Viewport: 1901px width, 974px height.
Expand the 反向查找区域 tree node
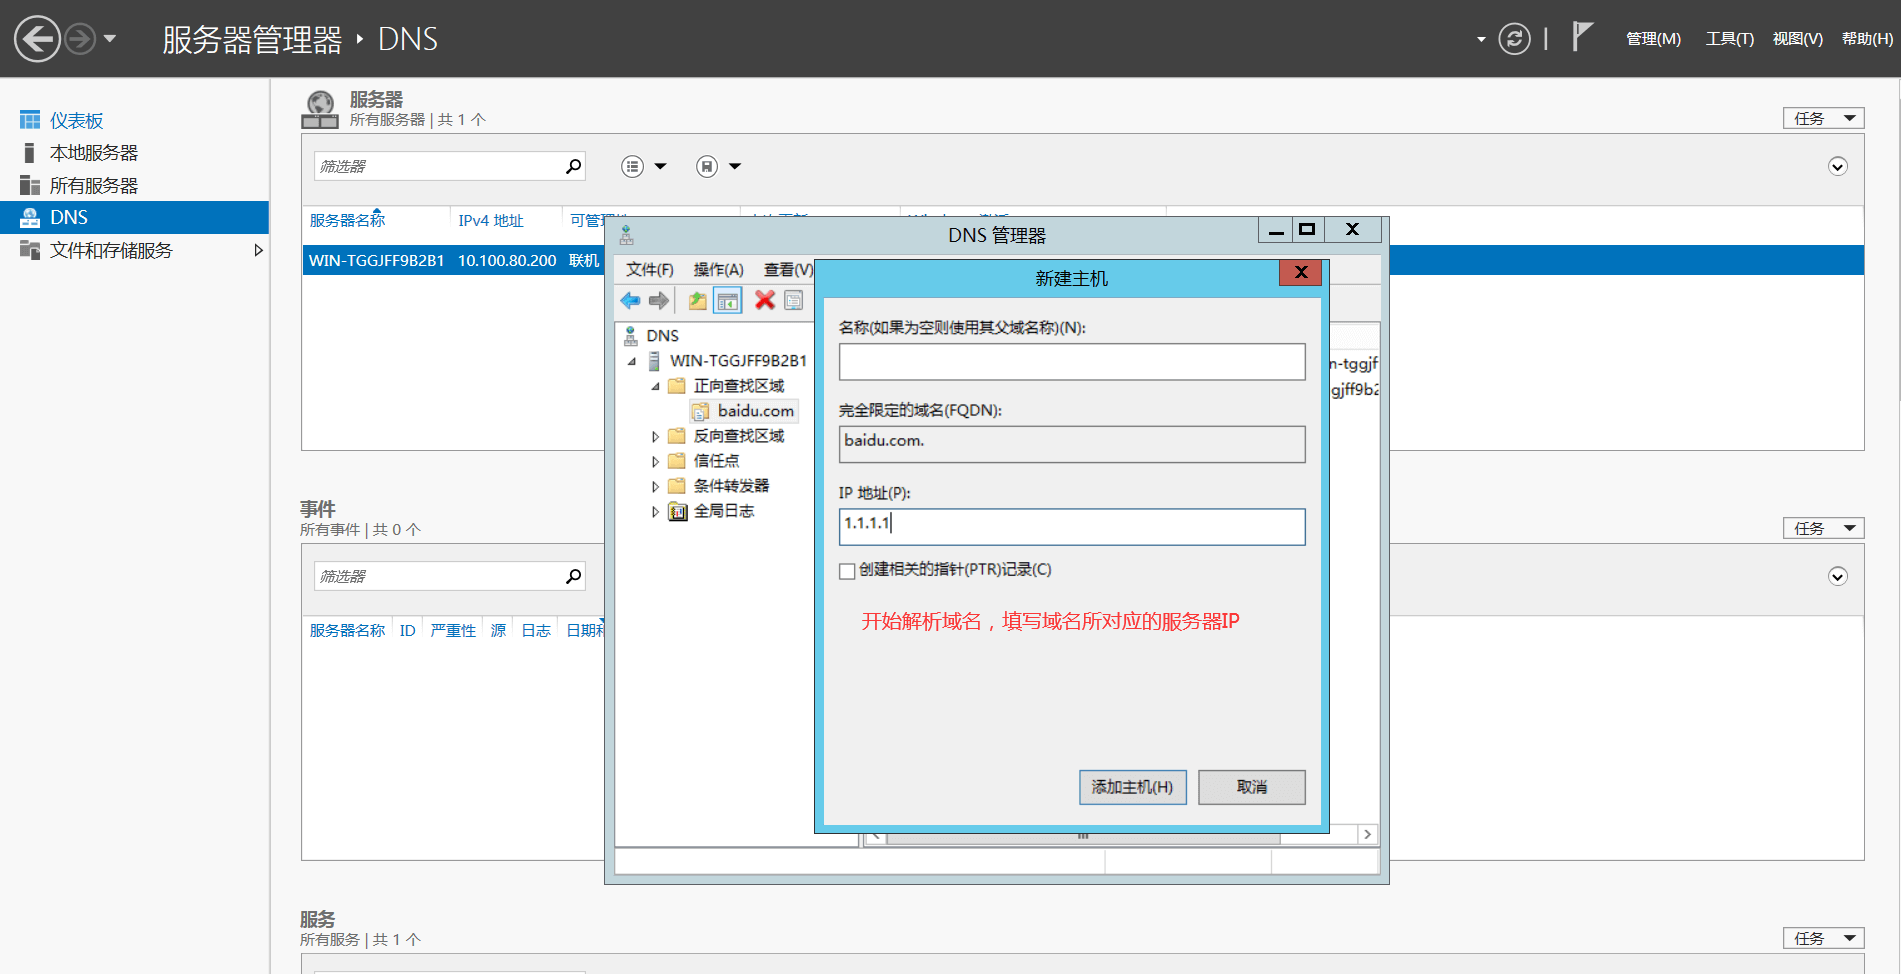655,437
